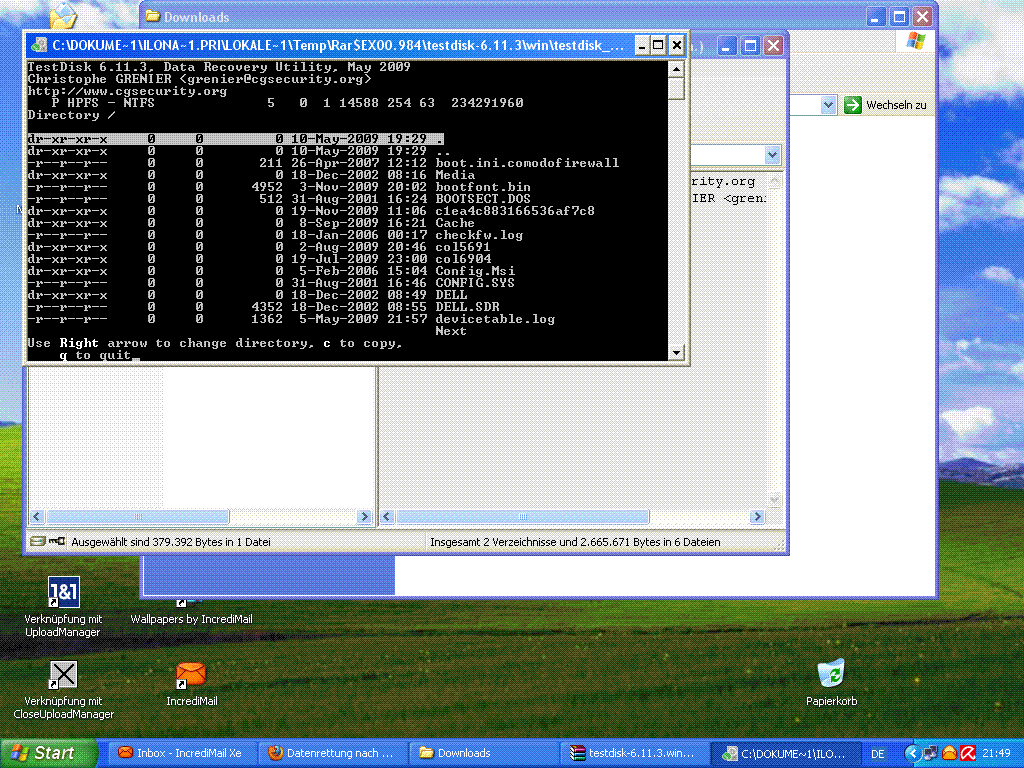Click the TestDisk console title bar icon
This screenshot has width=1024, height=768.
pos(39,45)
